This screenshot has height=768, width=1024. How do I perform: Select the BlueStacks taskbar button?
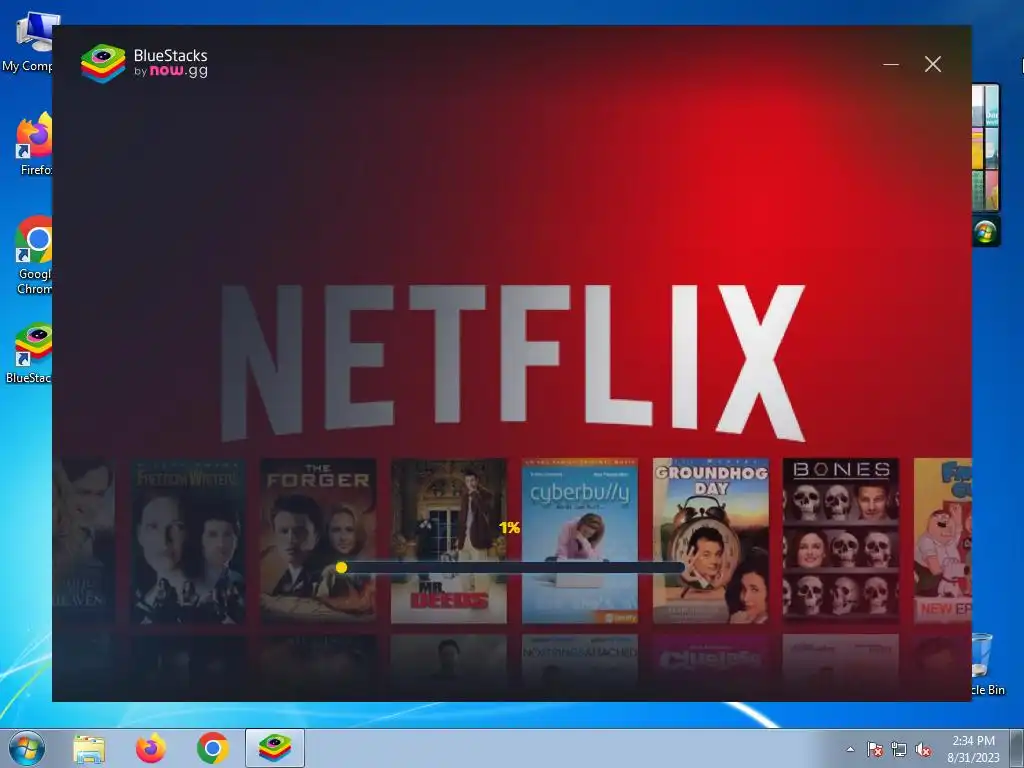[275, 748]
